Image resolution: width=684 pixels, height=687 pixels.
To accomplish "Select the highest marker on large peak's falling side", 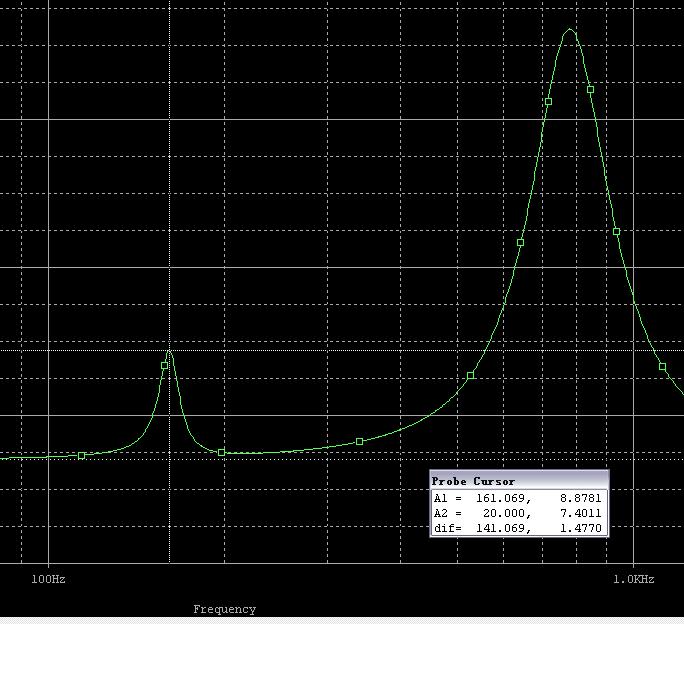I will pos(591,90).
